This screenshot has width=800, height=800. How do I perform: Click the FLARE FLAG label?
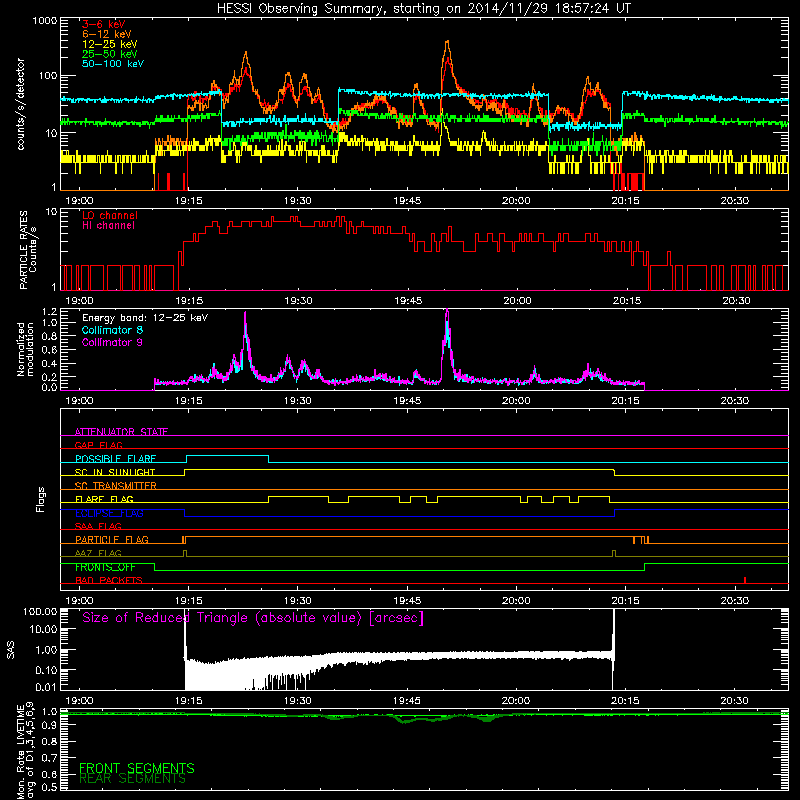(104, 499)
